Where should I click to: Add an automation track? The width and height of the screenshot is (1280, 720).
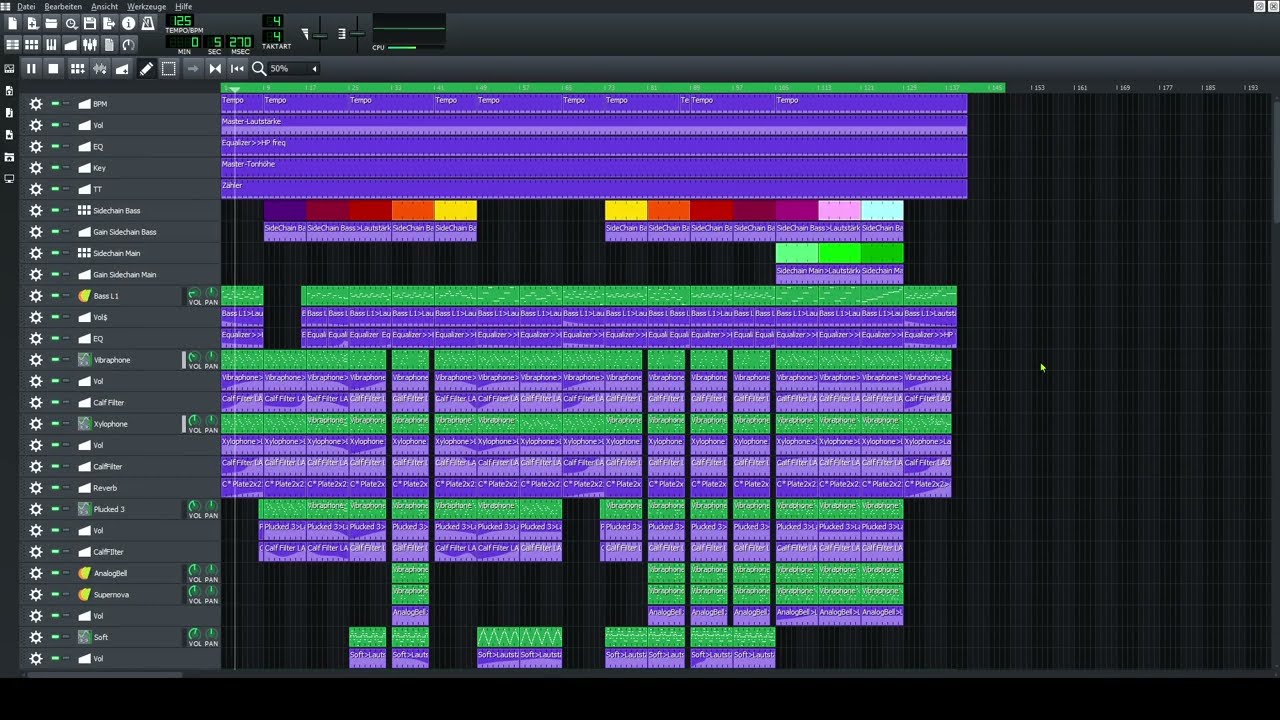click(x=122, y=68)
